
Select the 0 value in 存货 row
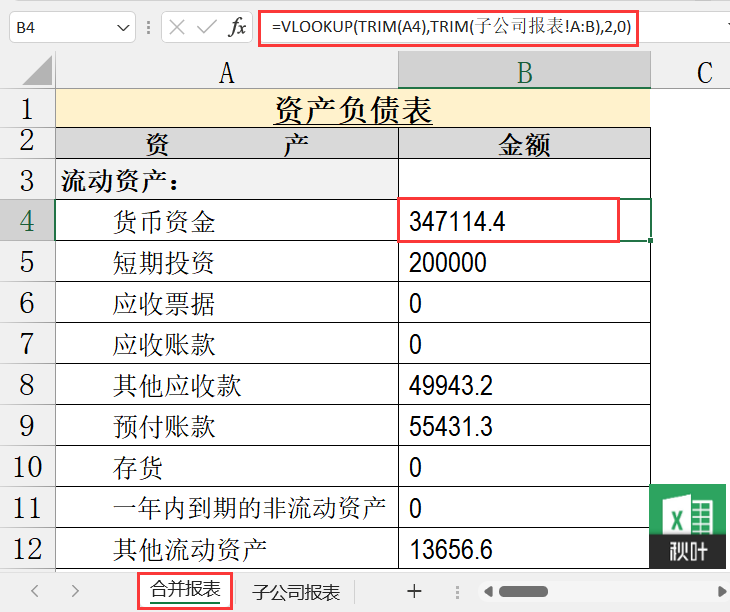524,466
